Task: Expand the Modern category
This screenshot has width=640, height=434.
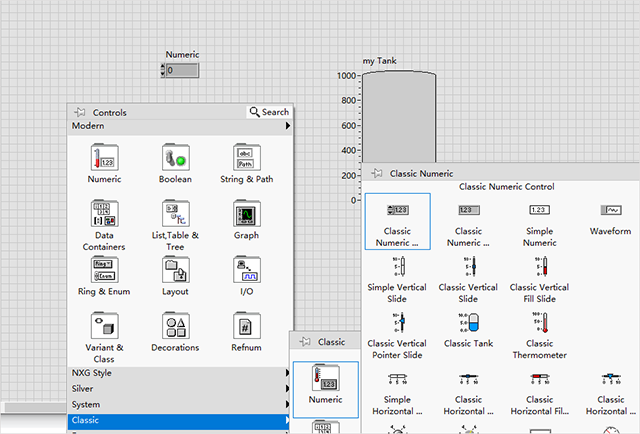Action: 180,127
